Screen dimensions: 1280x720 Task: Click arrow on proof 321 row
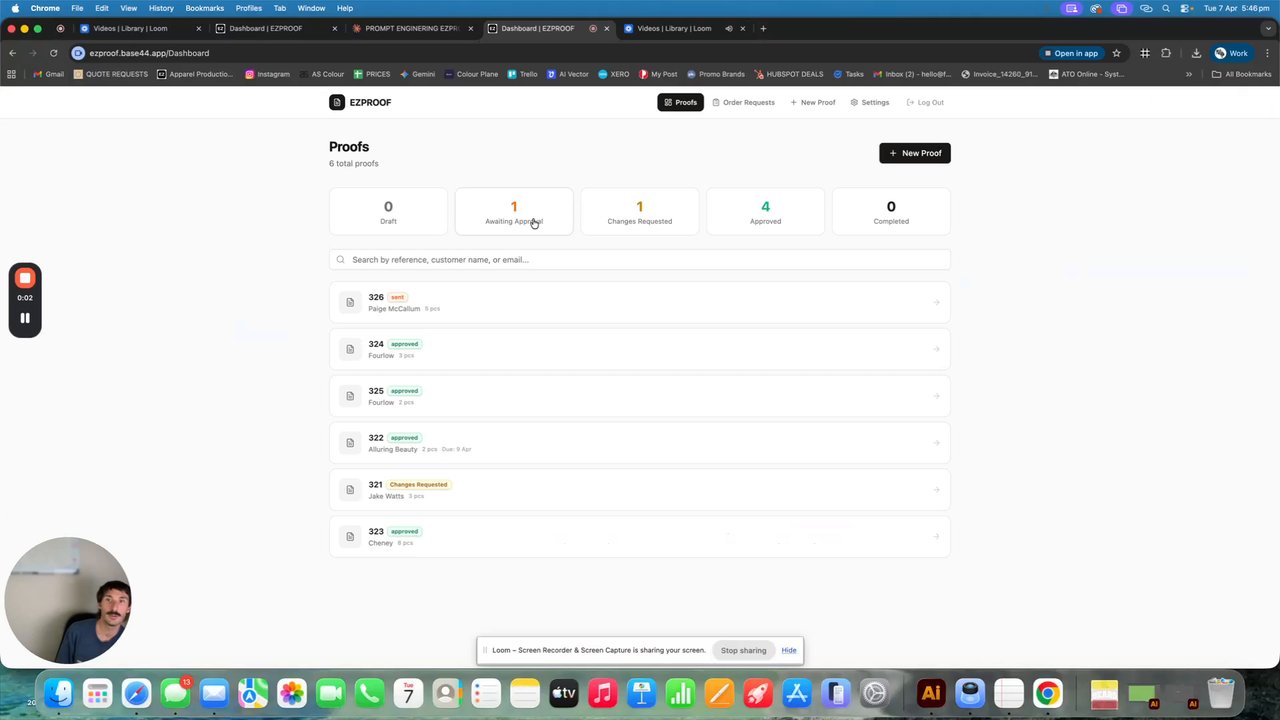point(937,490)
